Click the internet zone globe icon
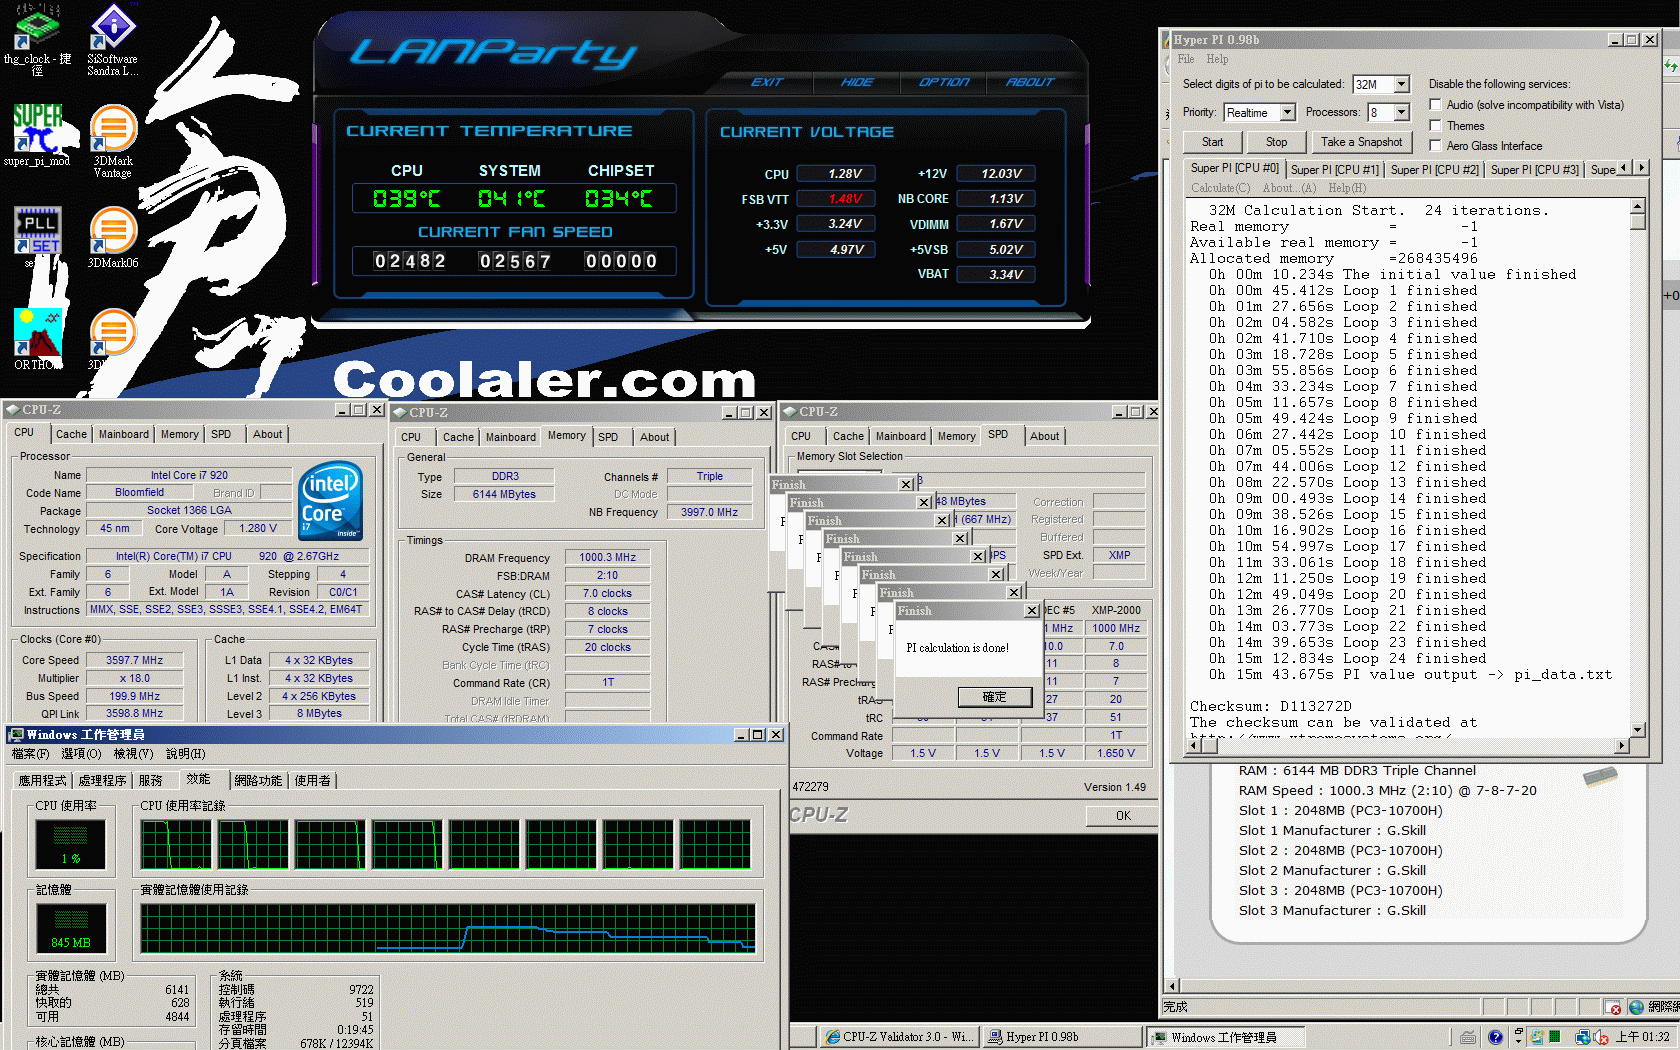The image size is (1680, 1050). coord(1636,1007)
